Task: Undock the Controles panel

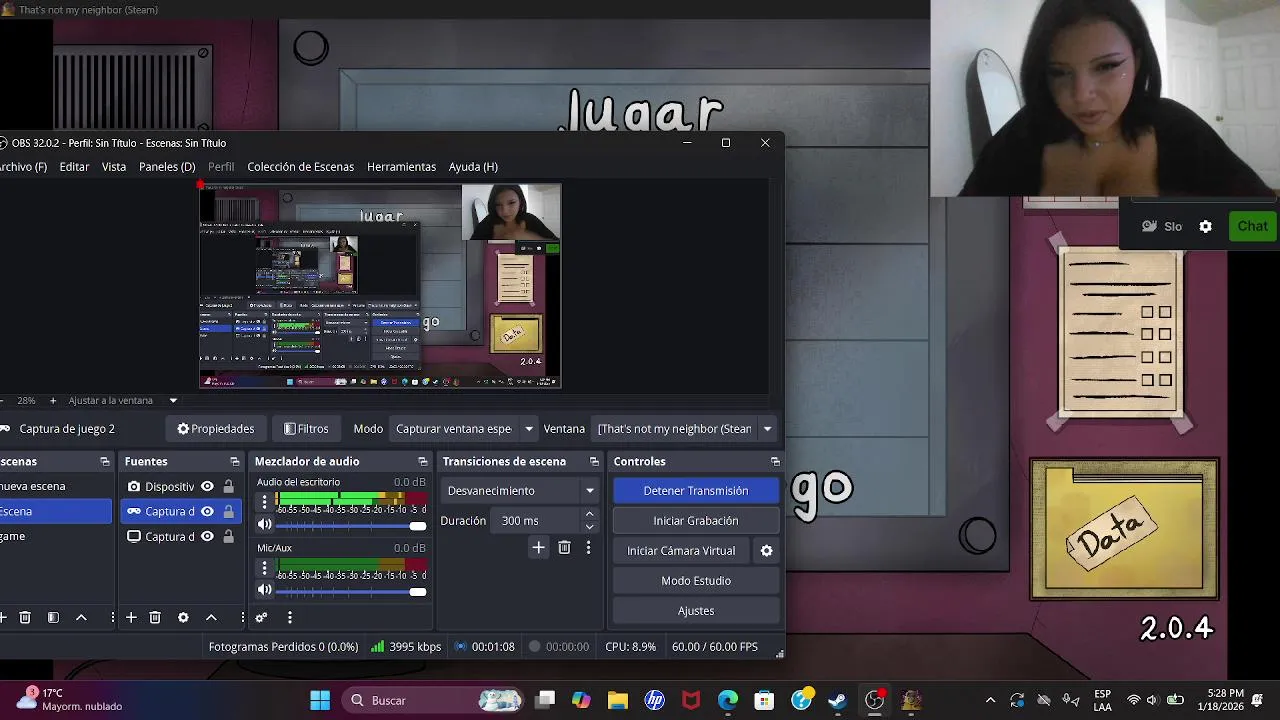Action: pos(775,462)
